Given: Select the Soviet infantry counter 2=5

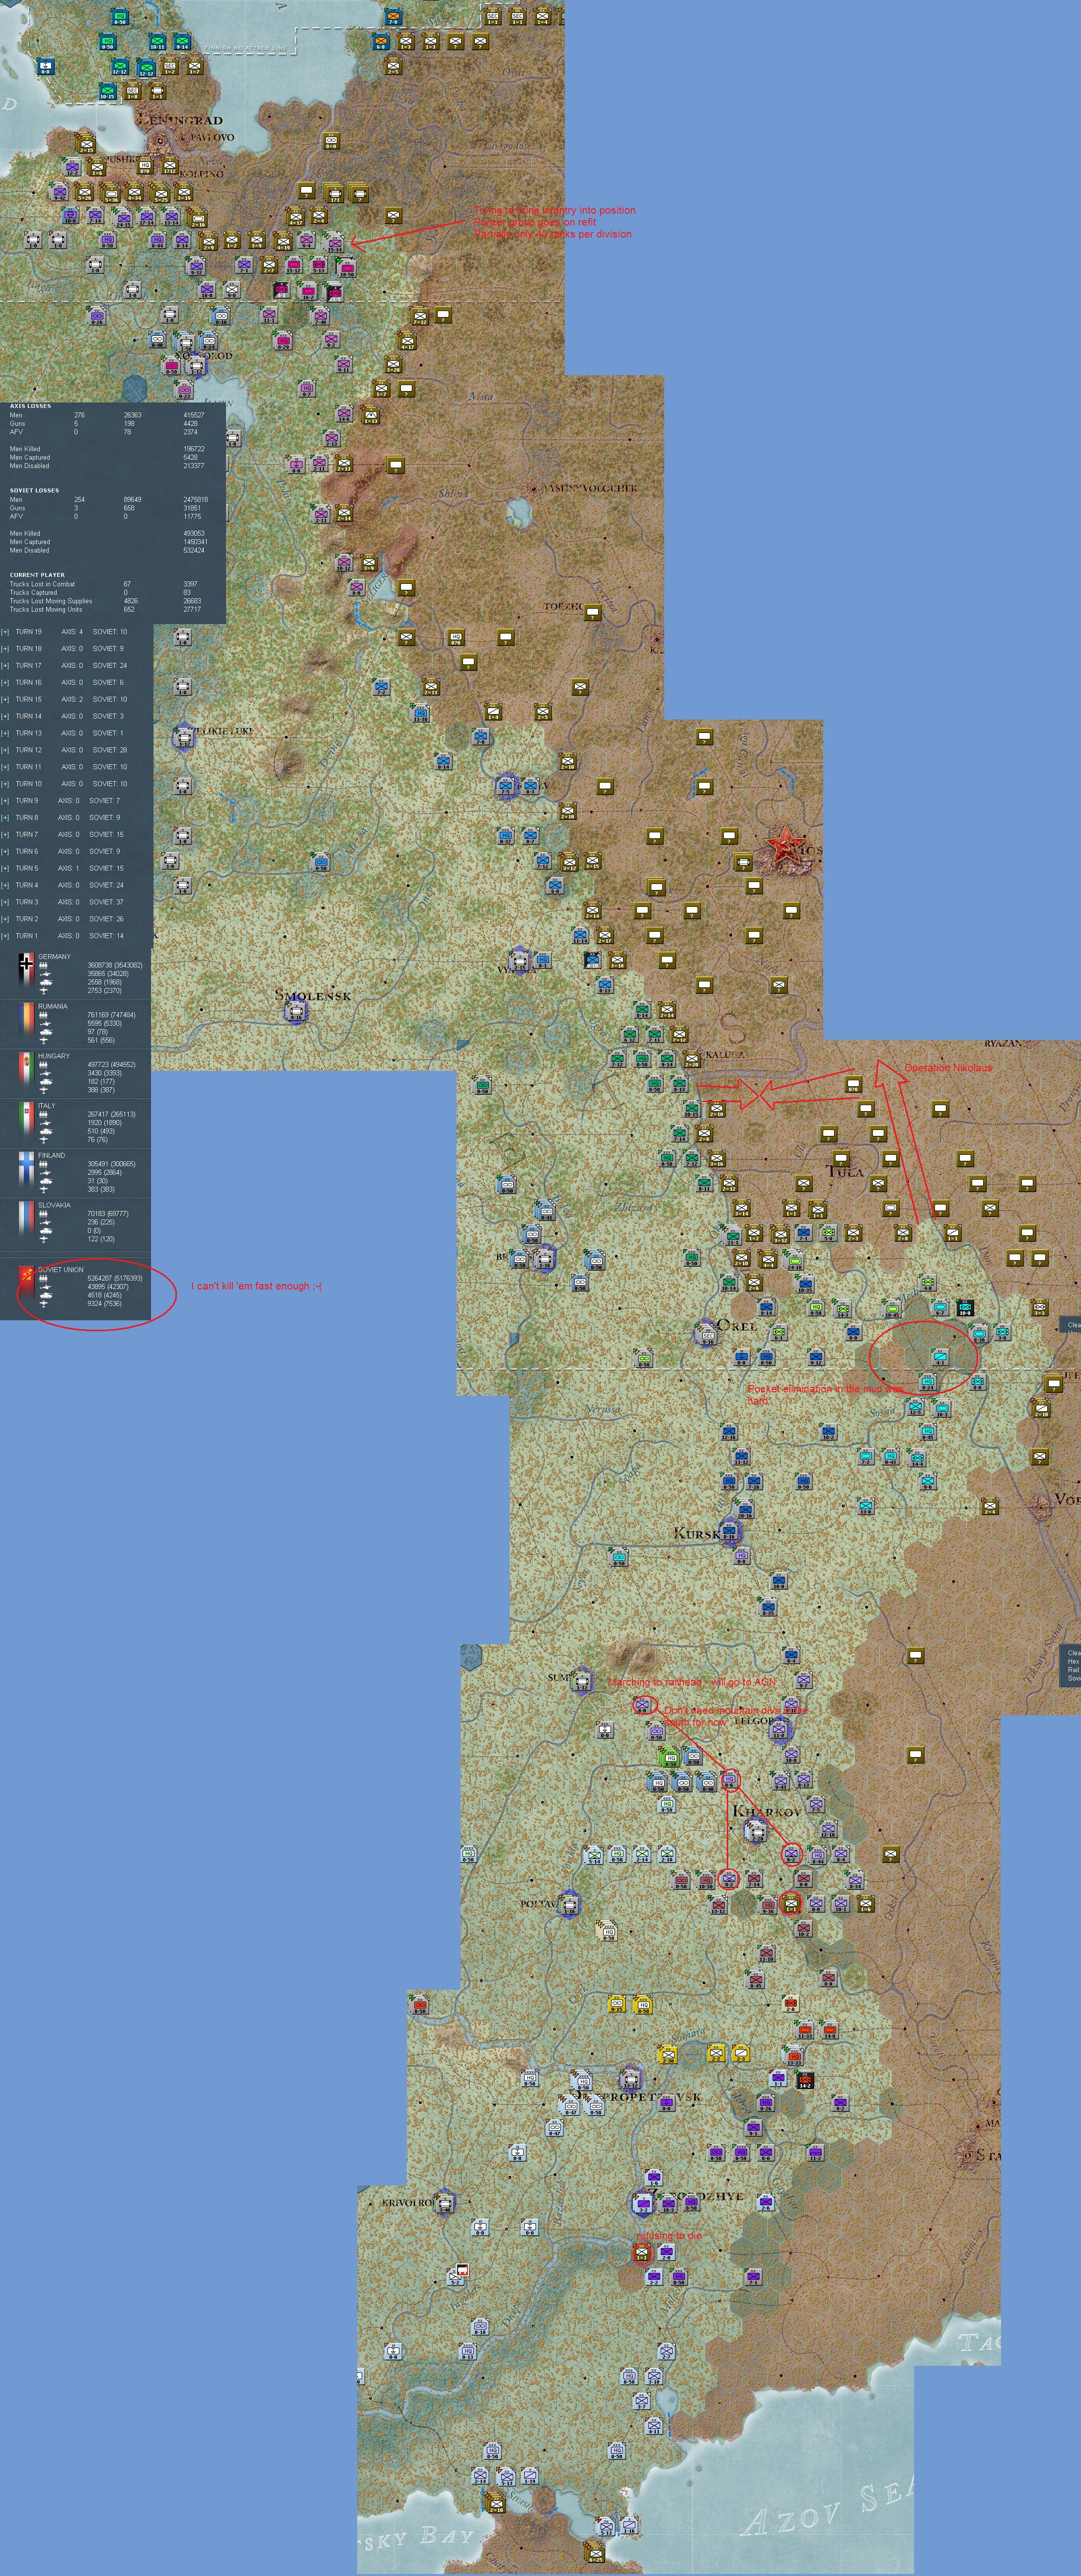Looking at the screenshot, I should [x=393, y=67].
